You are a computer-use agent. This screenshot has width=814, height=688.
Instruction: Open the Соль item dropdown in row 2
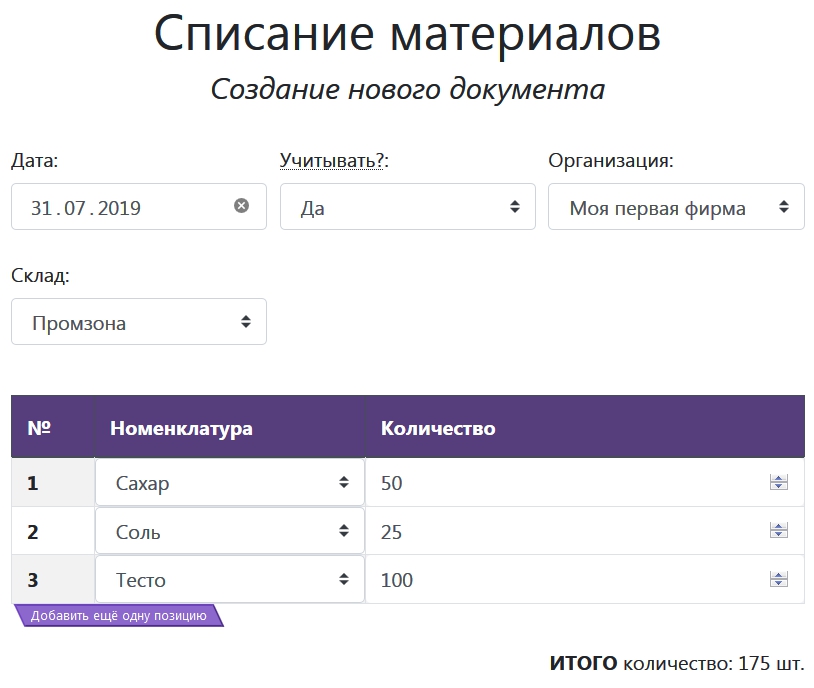pos(230,532)
